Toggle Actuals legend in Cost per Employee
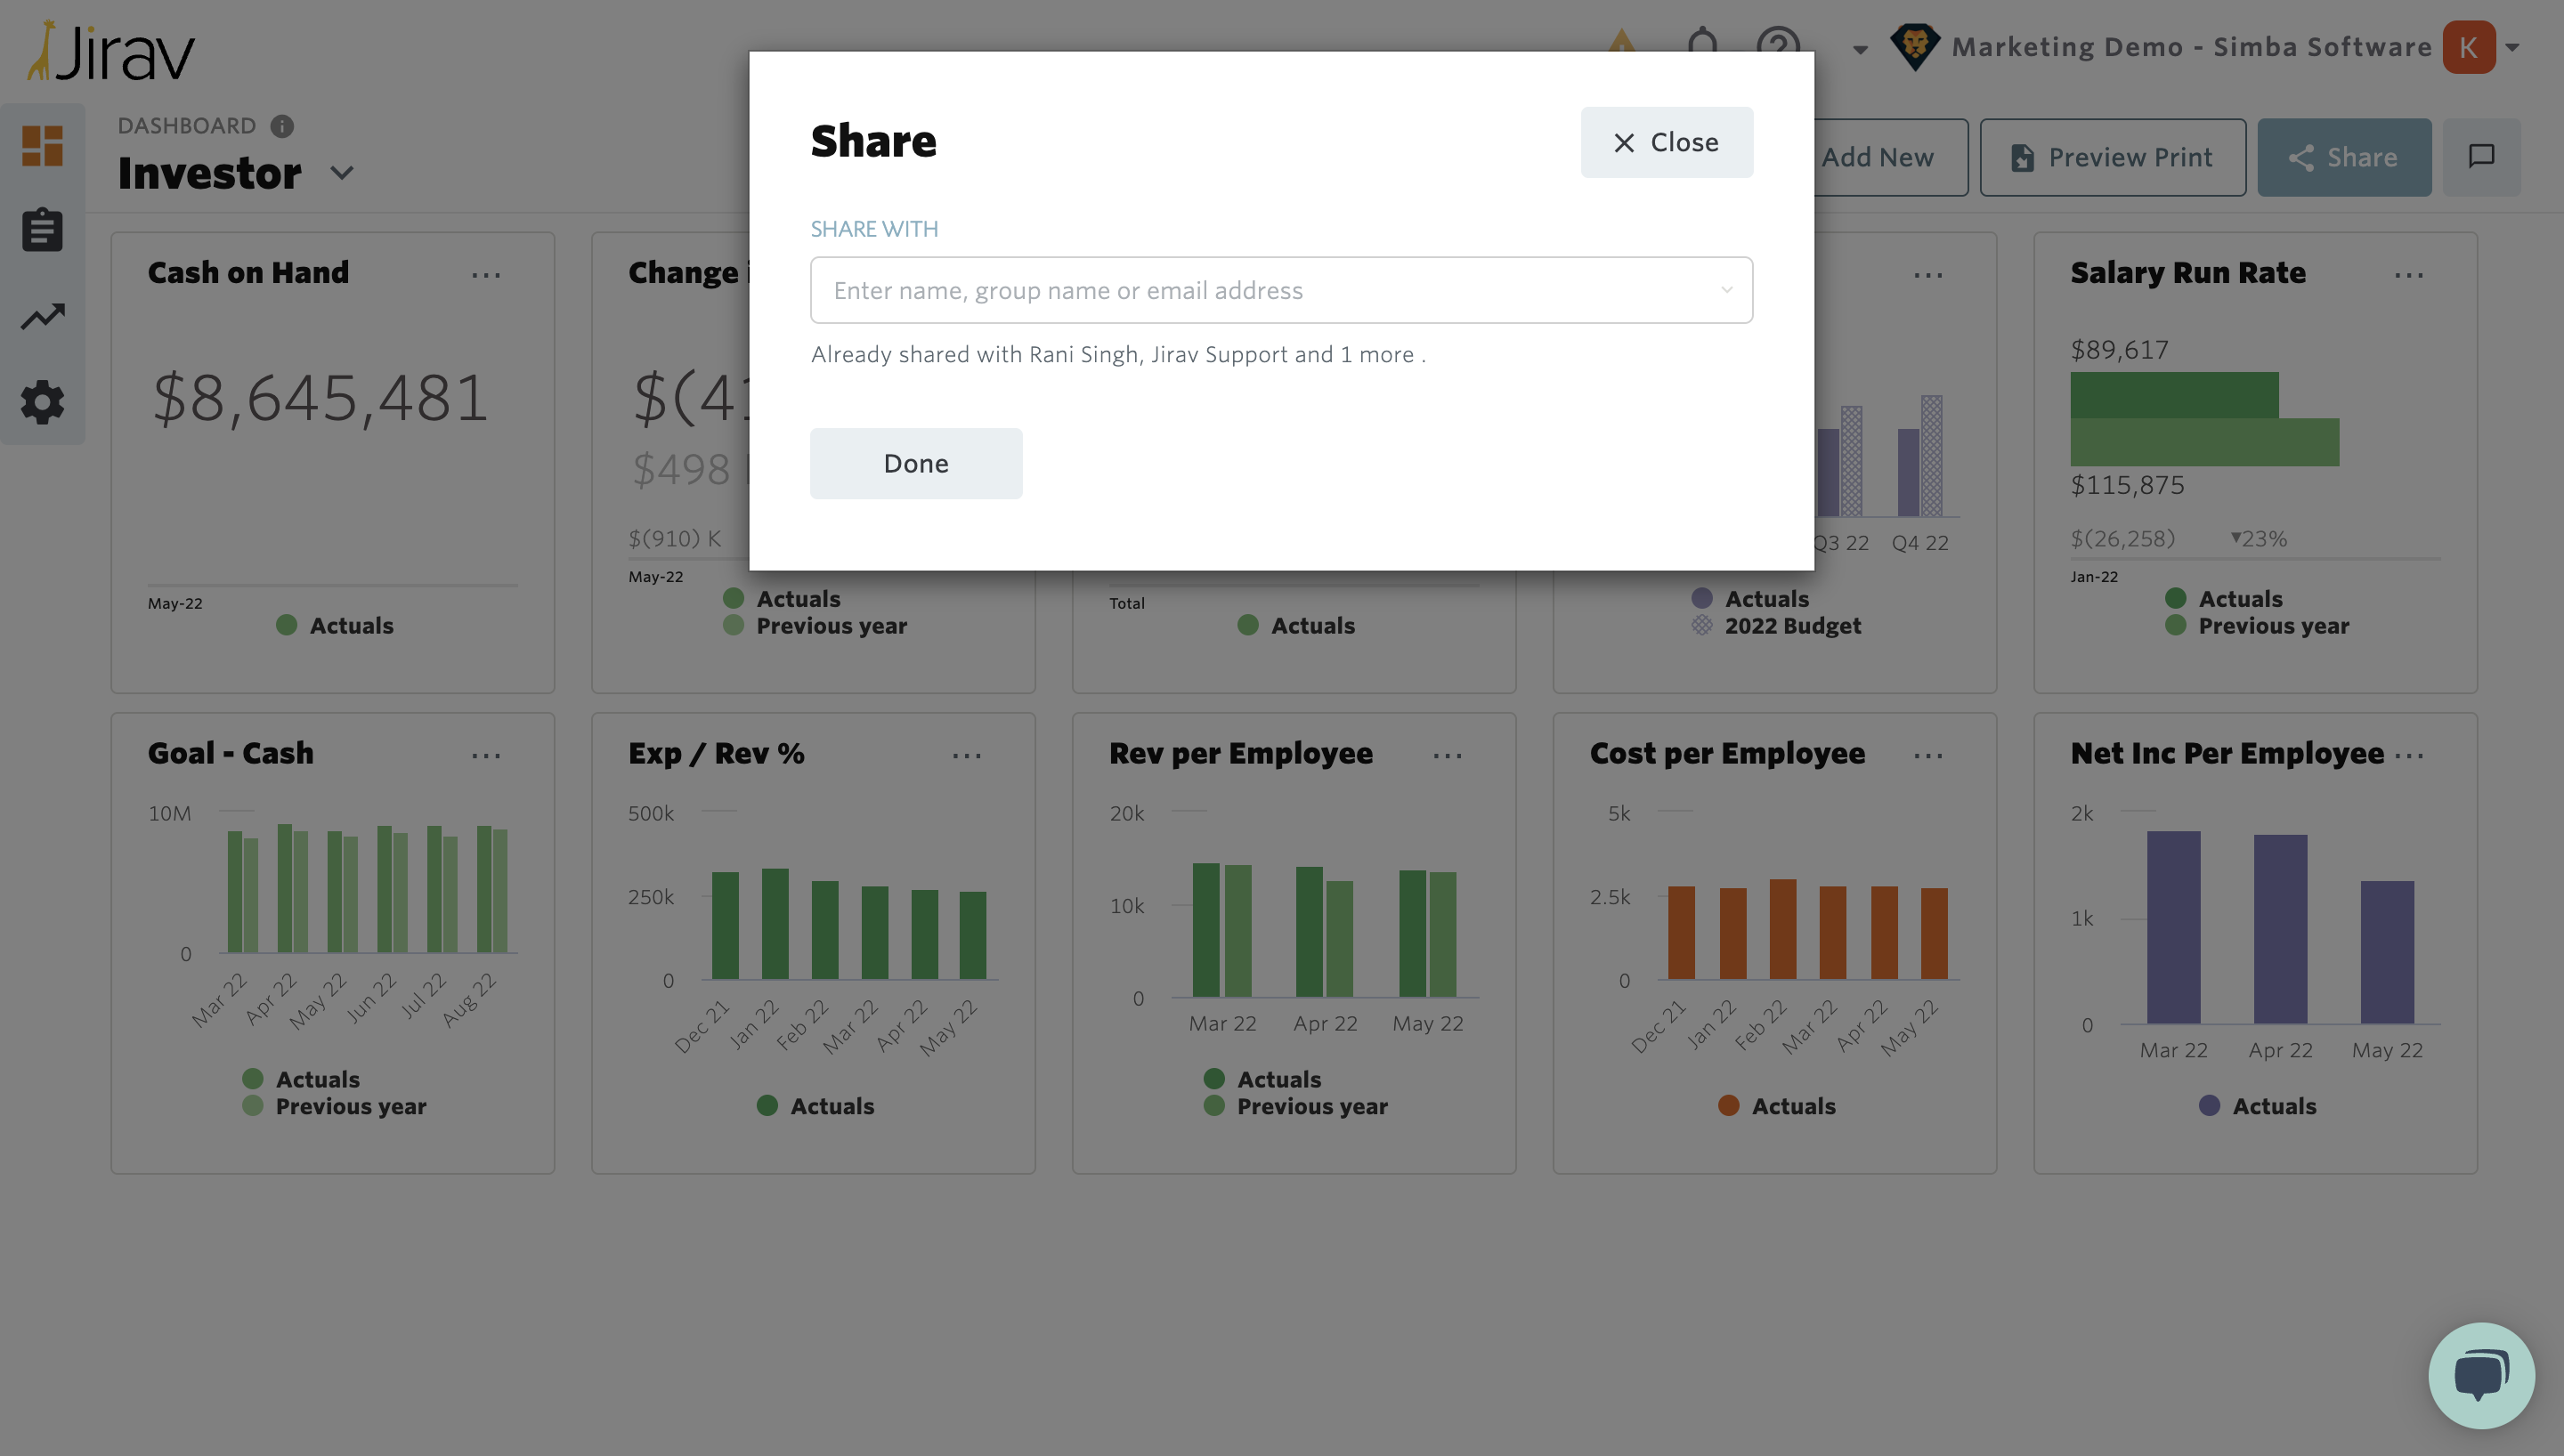2564x1456 pixels. coord(1792,1106)
